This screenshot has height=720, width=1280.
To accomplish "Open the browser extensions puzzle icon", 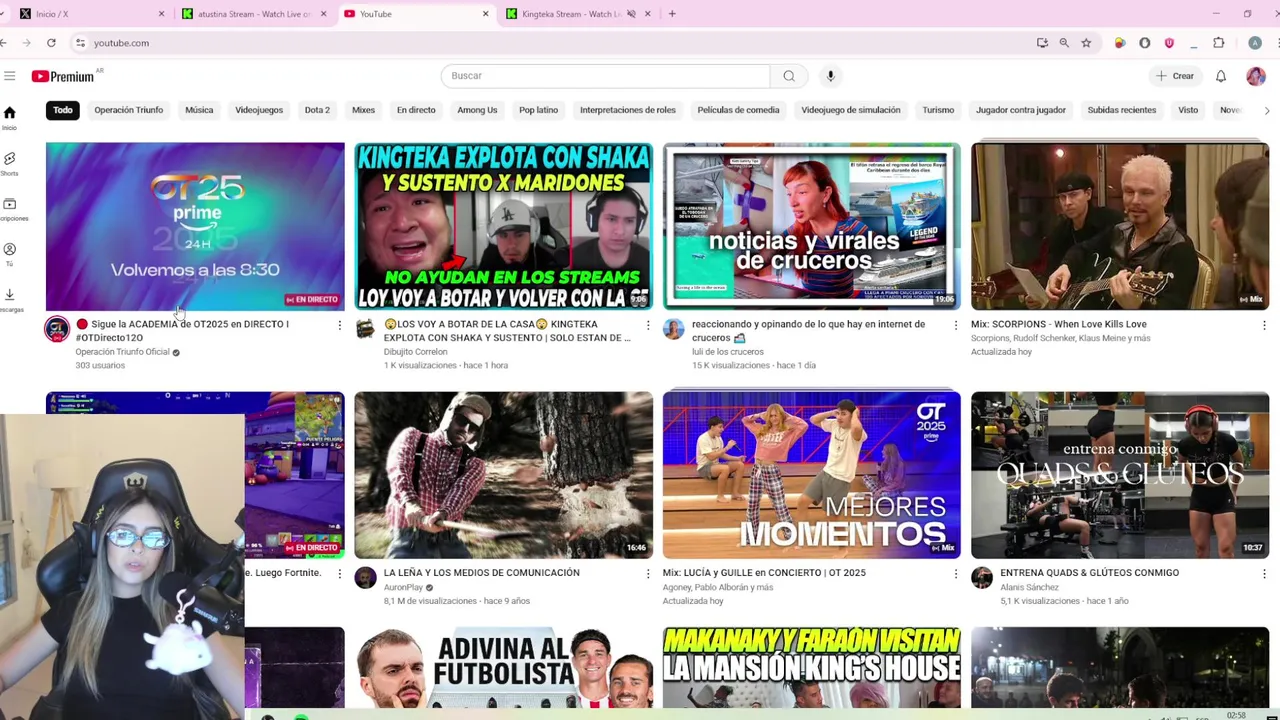I will 1219,43.
